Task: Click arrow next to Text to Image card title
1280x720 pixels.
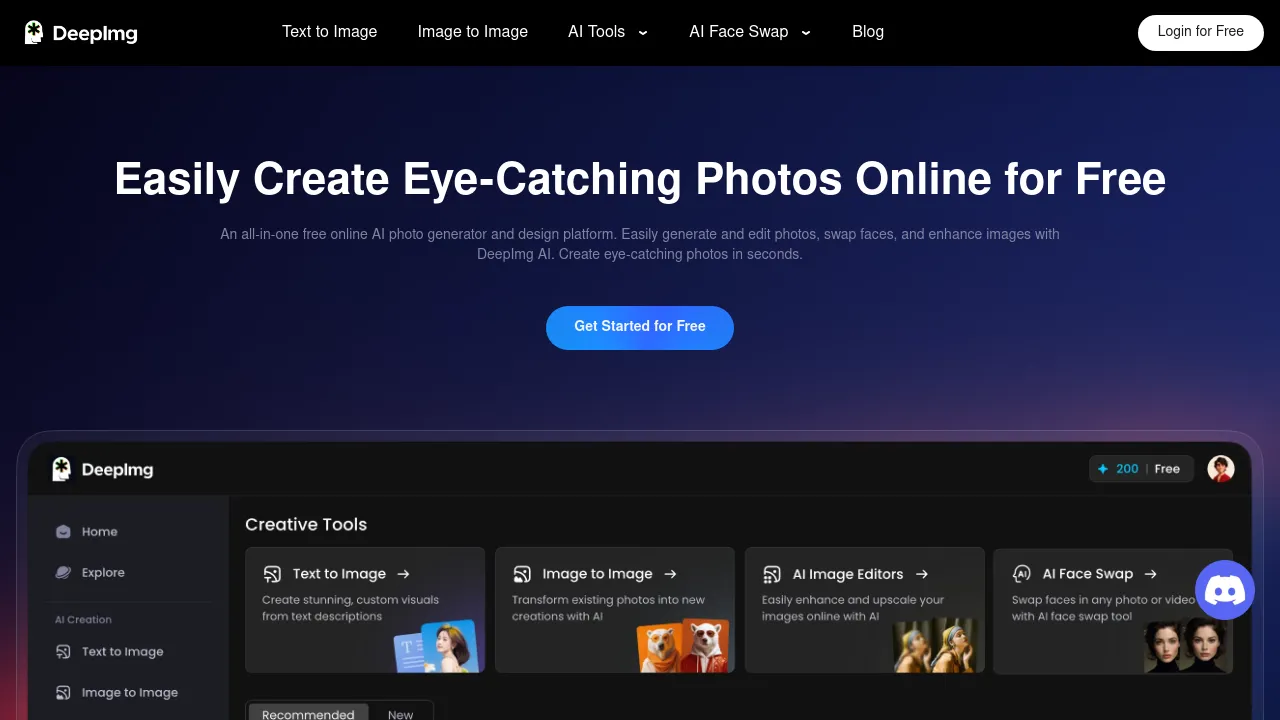Action: [403, 574]
